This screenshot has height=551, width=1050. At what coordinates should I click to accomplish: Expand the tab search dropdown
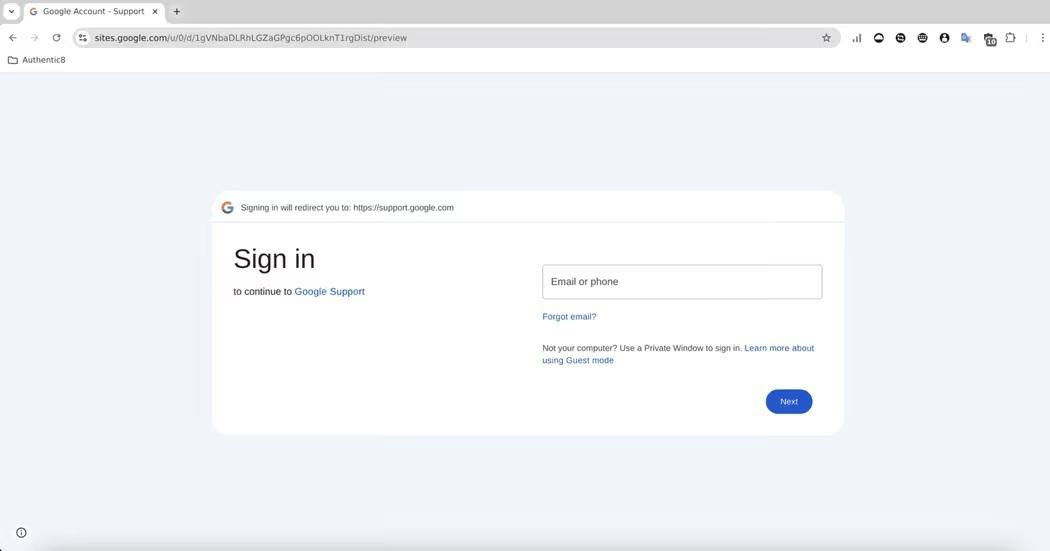point(11,11)
